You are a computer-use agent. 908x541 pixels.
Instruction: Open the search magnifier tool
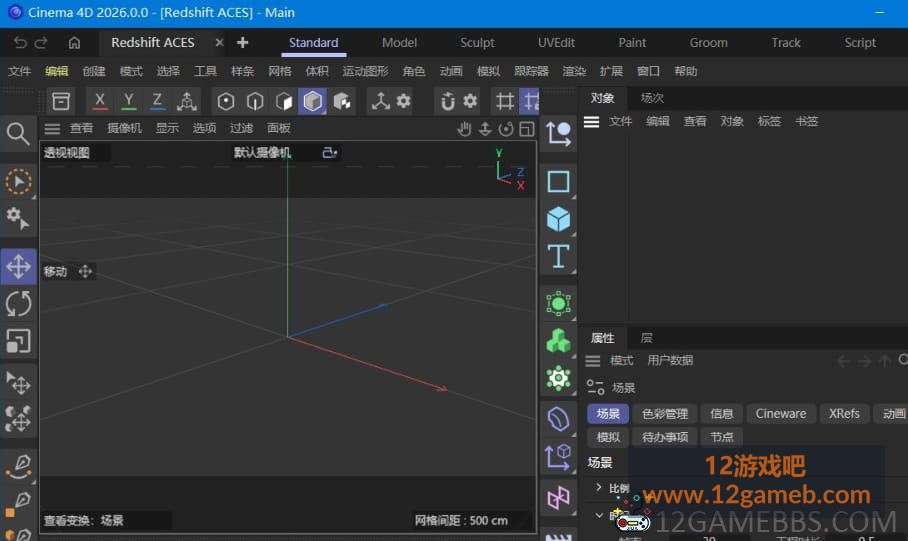(x=18, y=134)
